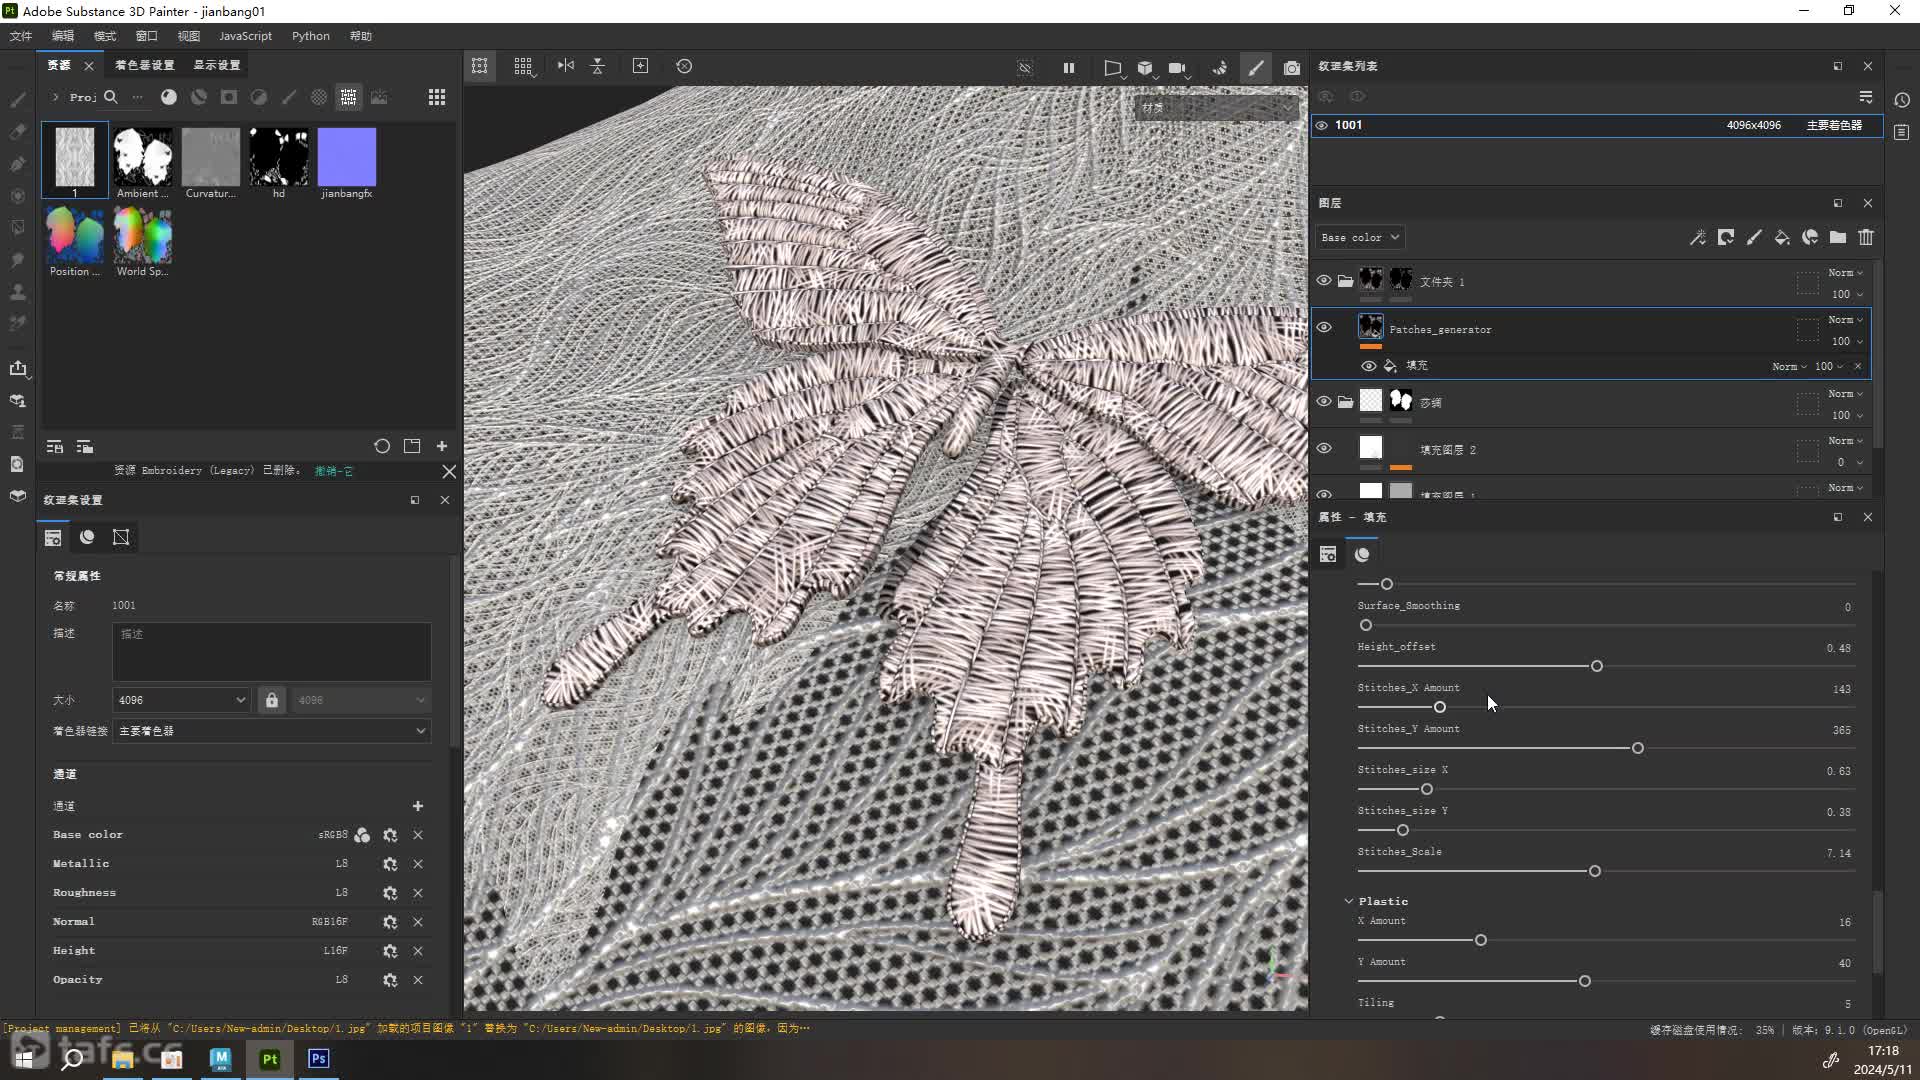
Task: Open camera screenshot tool icon
Action: point(1292,68)
